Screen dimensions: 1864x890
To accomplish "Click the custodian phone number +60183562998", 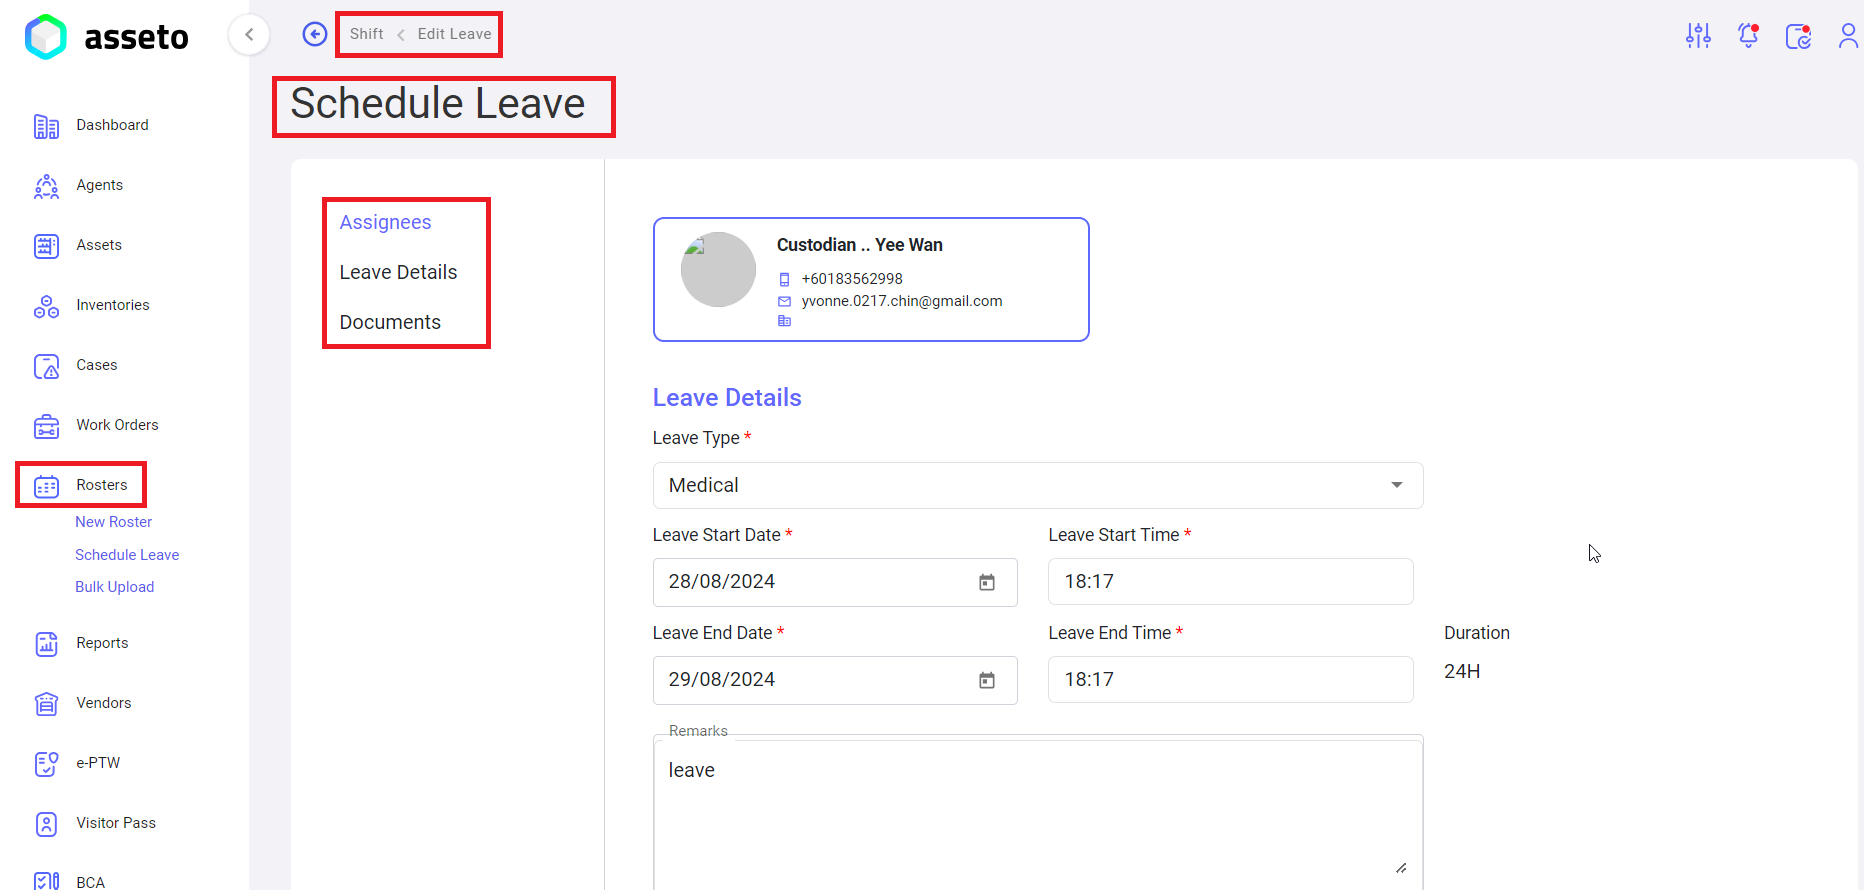I will pyautogui.click(x=852, y=279).
